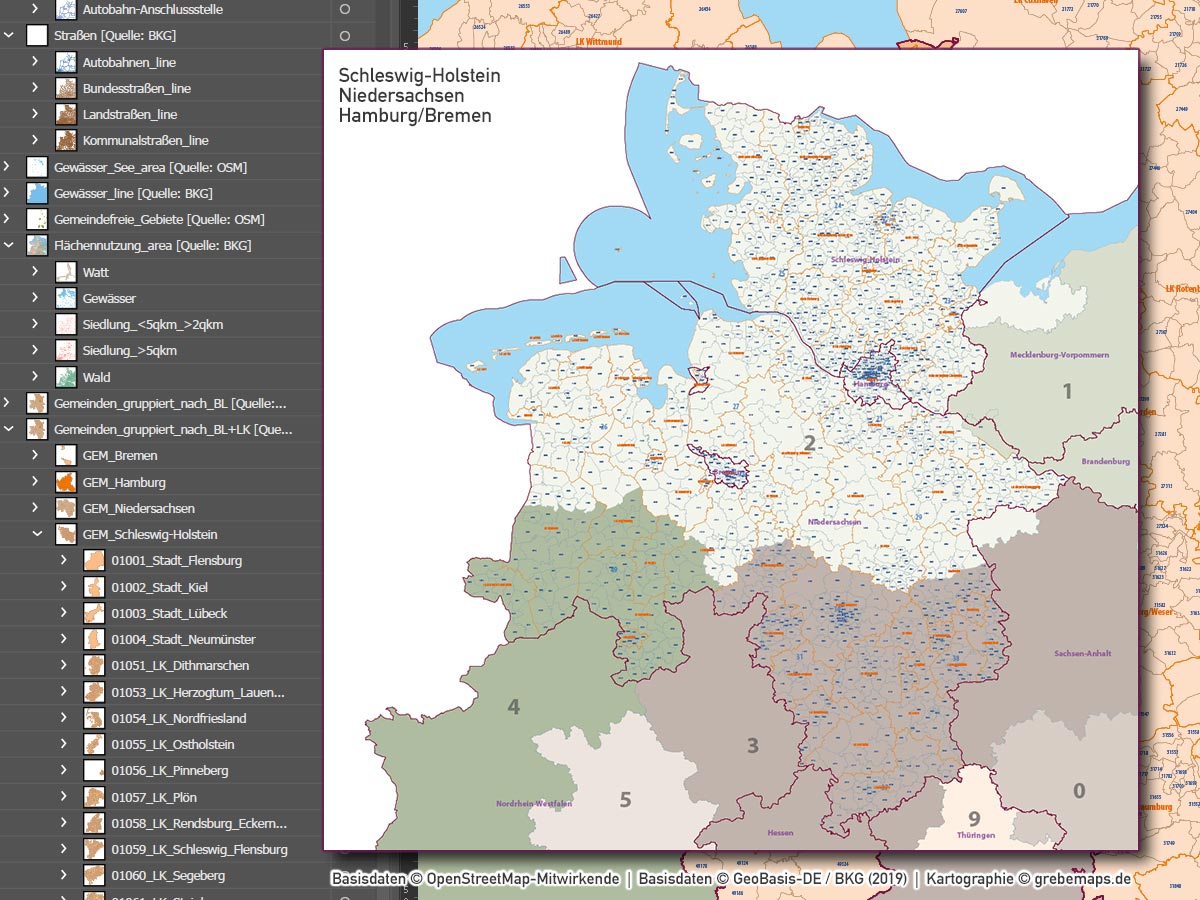The image size is (1200, 900).
Task: Click the Siedlung_>5qkm layer thumbnail
Action: (65, 350)
